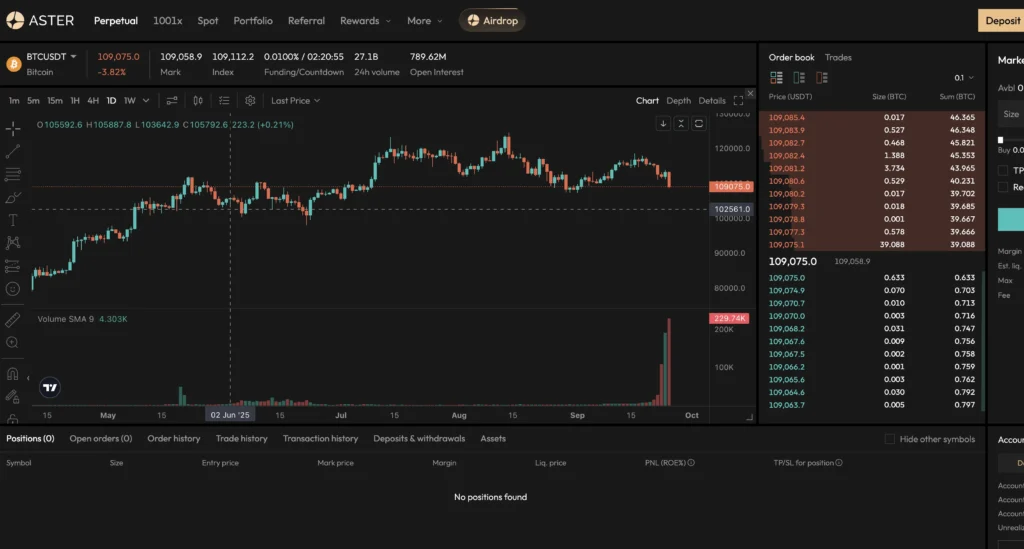Open the Rewards dropdown menu
1024x549 pixels.
point(365,20)
